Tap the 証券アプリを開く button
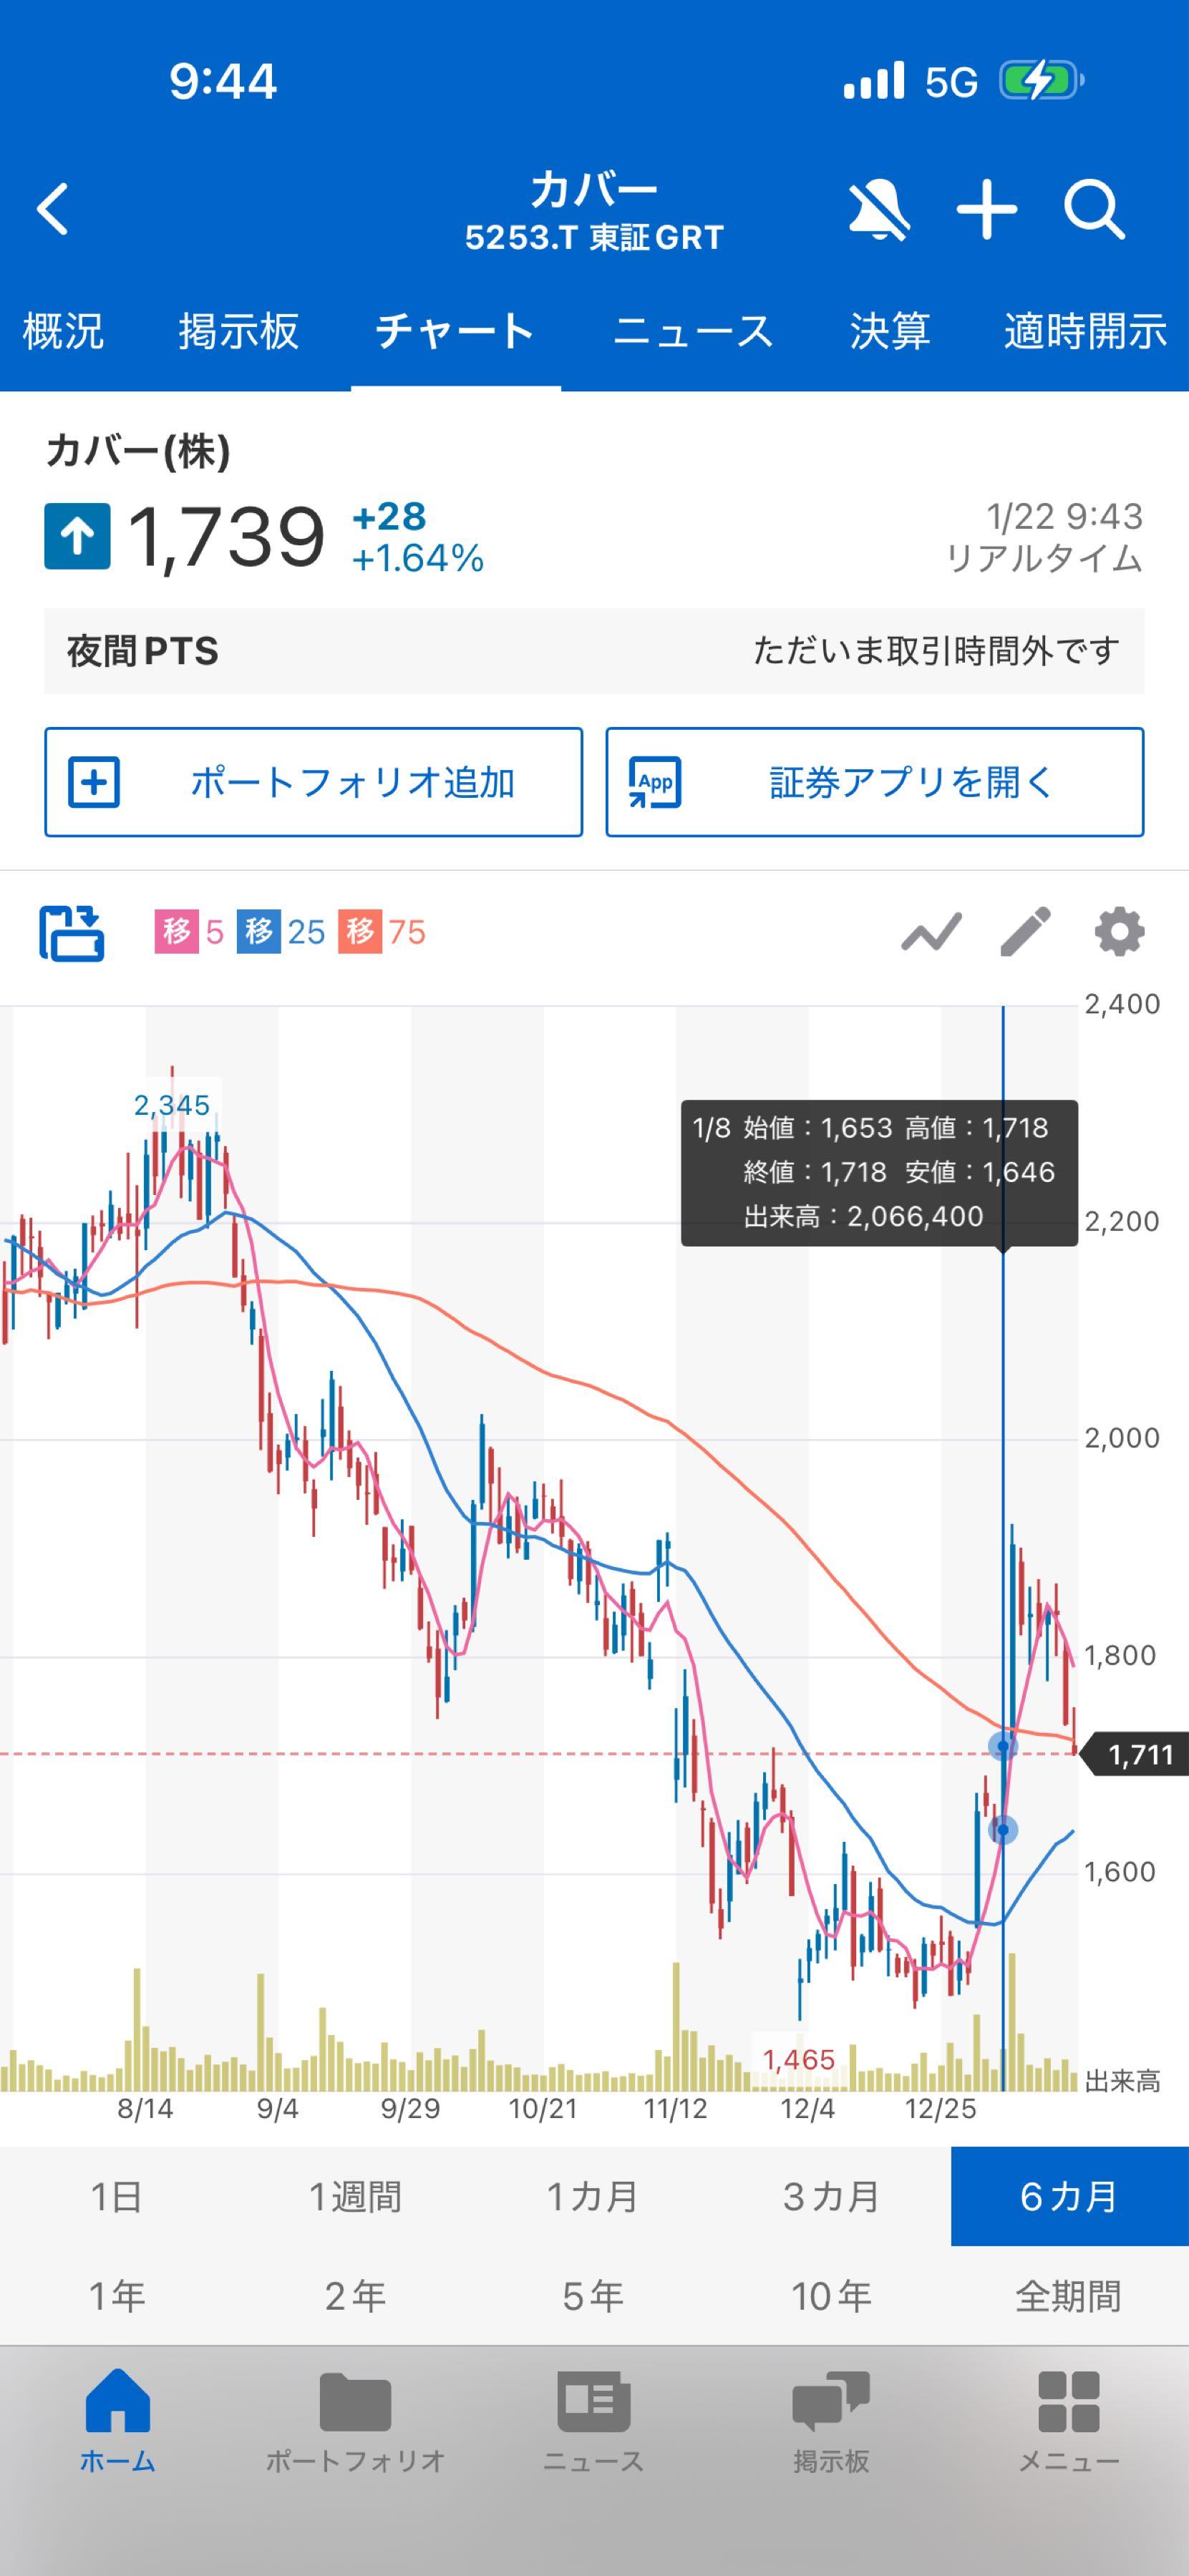The width and height of the screenshot is (1189, 2576). pyautogui.click(x=874, y=783)
